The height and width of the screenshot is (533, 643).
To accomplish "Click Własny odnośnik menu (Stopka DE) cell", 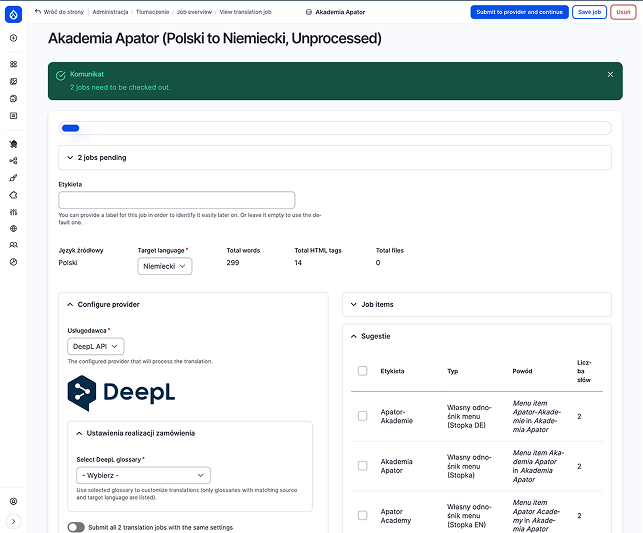I will tap(469, 416).
